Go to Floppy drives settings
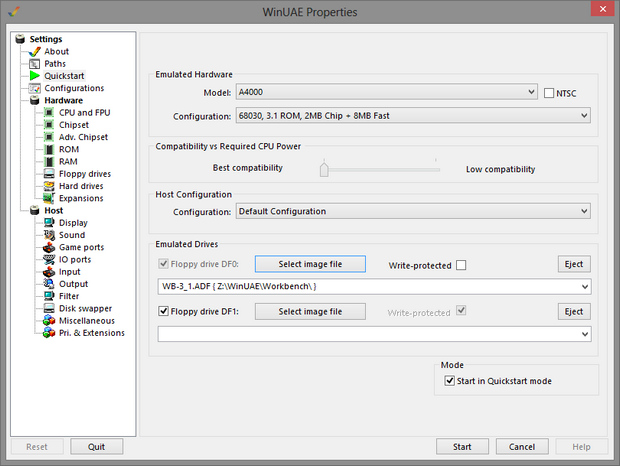620x466 pixels. [85, 174]
